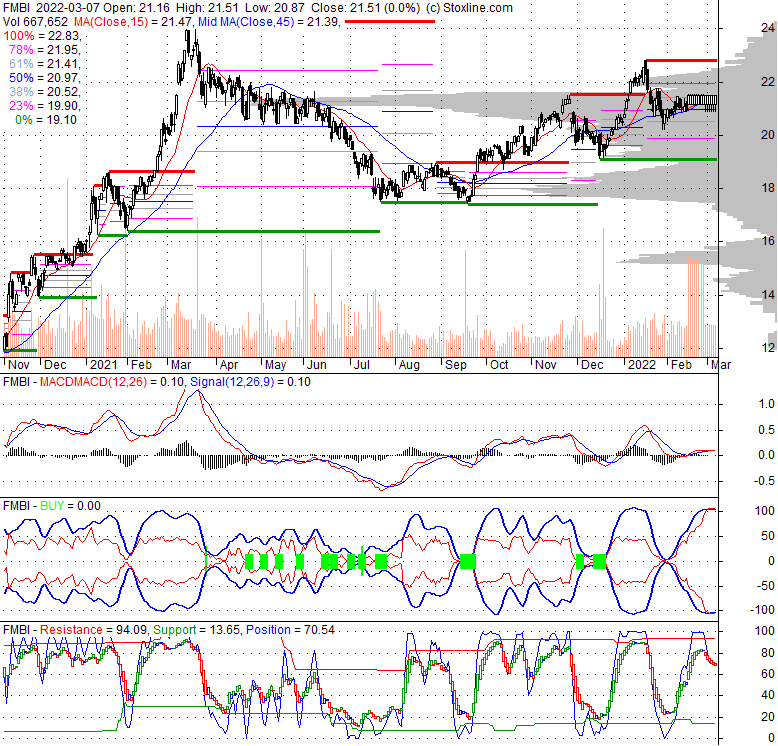Click the '2022' year label on time axis
The height and width of the screenshot is (746, 778).
click(642, 365)
